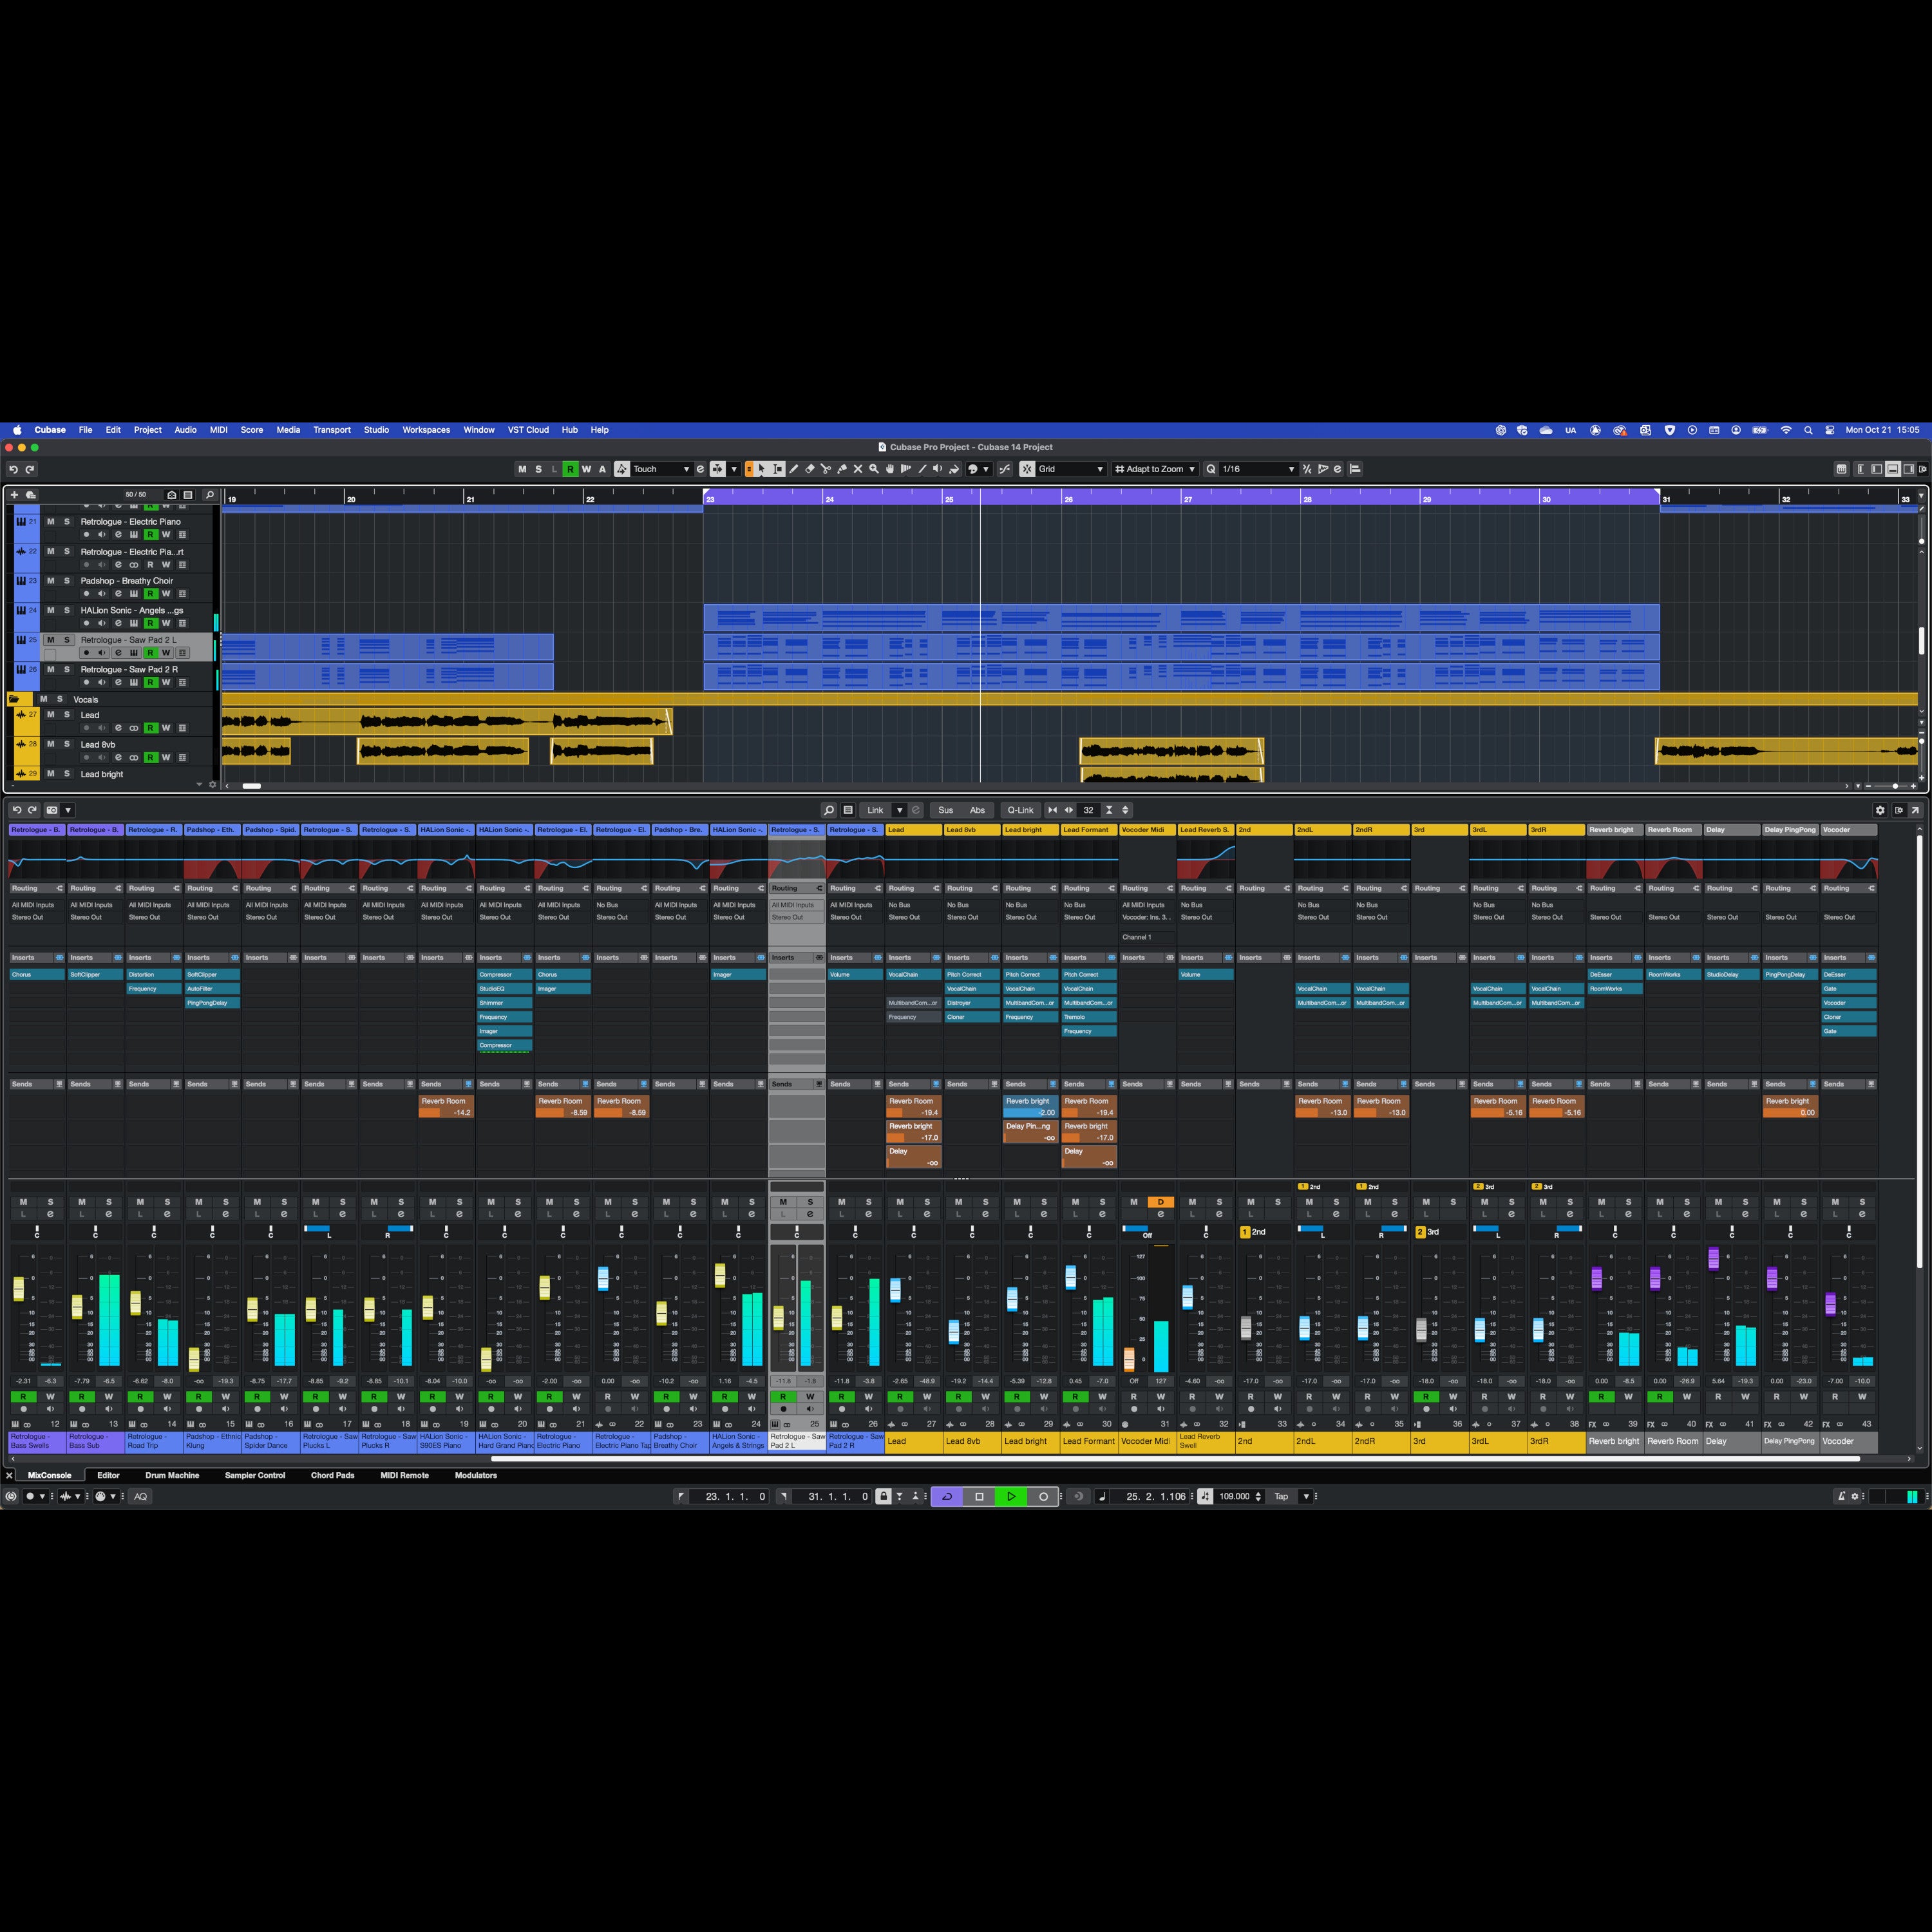Select the Object Selection arrow tool
This screenshot has width=1932, height=1932.
coord(762,469)
